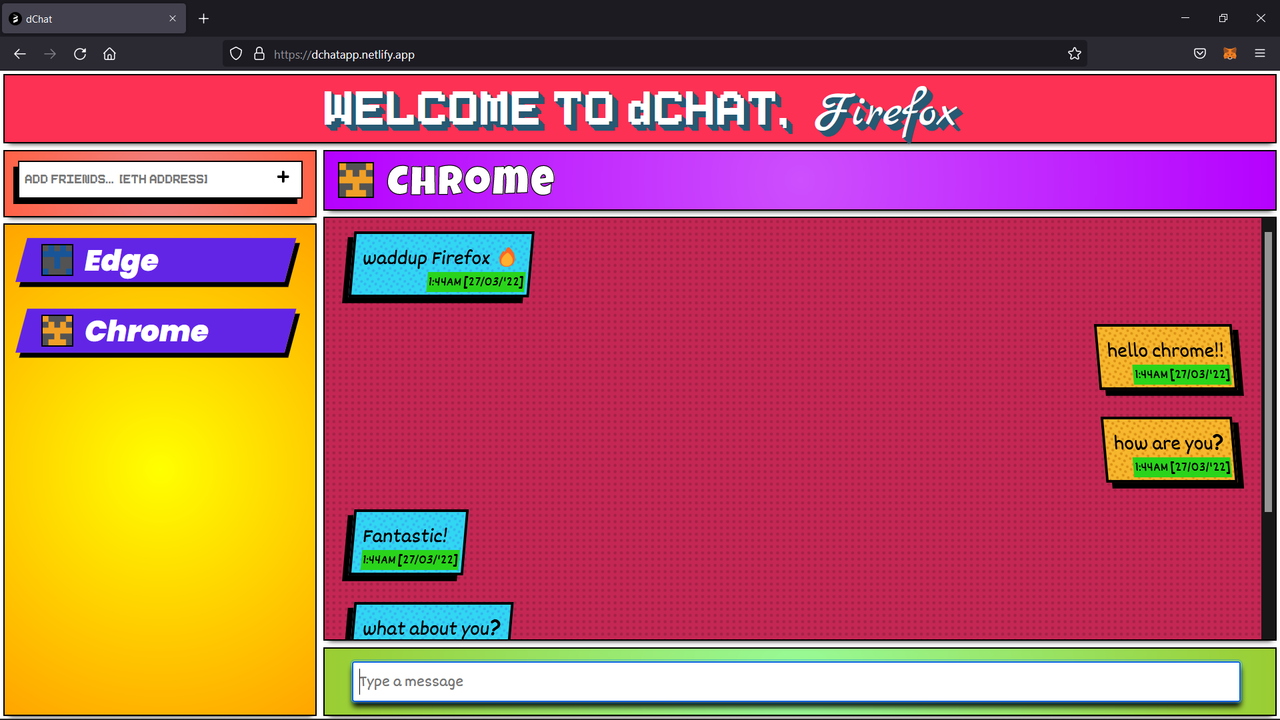Click the Chrome avatar in friends list
Image resolution: width=1280 pixels, height=720 pixels.
coord(57,331)
